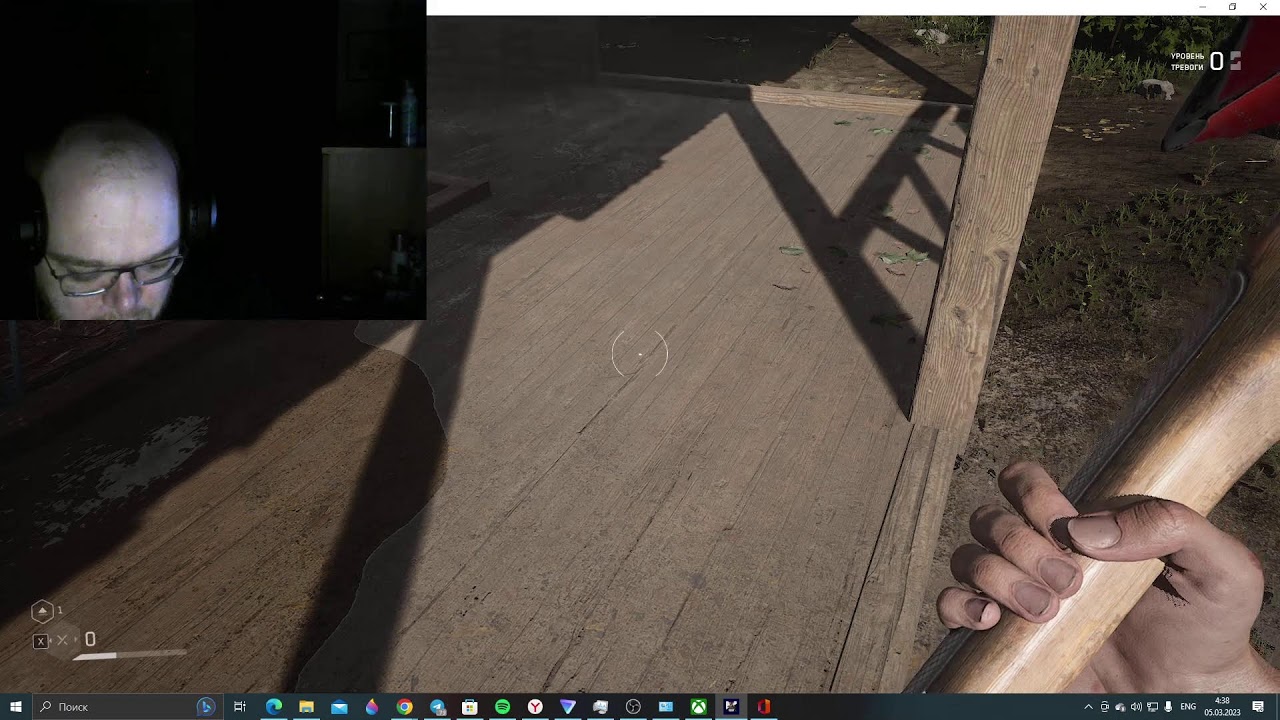The height and width of the screenshot is (720, 1280).
Task: Click the center crosshair reticle
Action: 640,354
